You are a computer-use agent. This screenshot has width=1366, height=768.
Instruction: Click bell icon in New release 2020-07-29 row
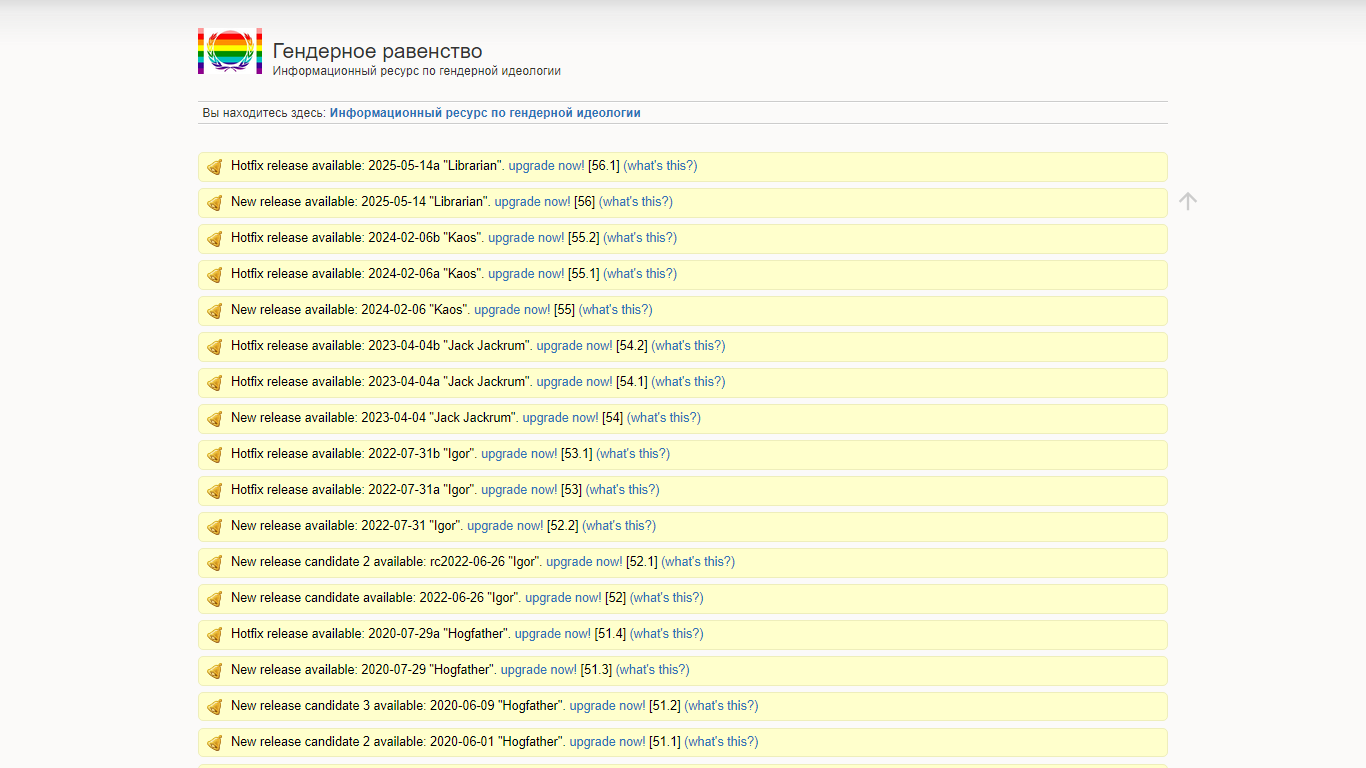click(x=215, y=671)
